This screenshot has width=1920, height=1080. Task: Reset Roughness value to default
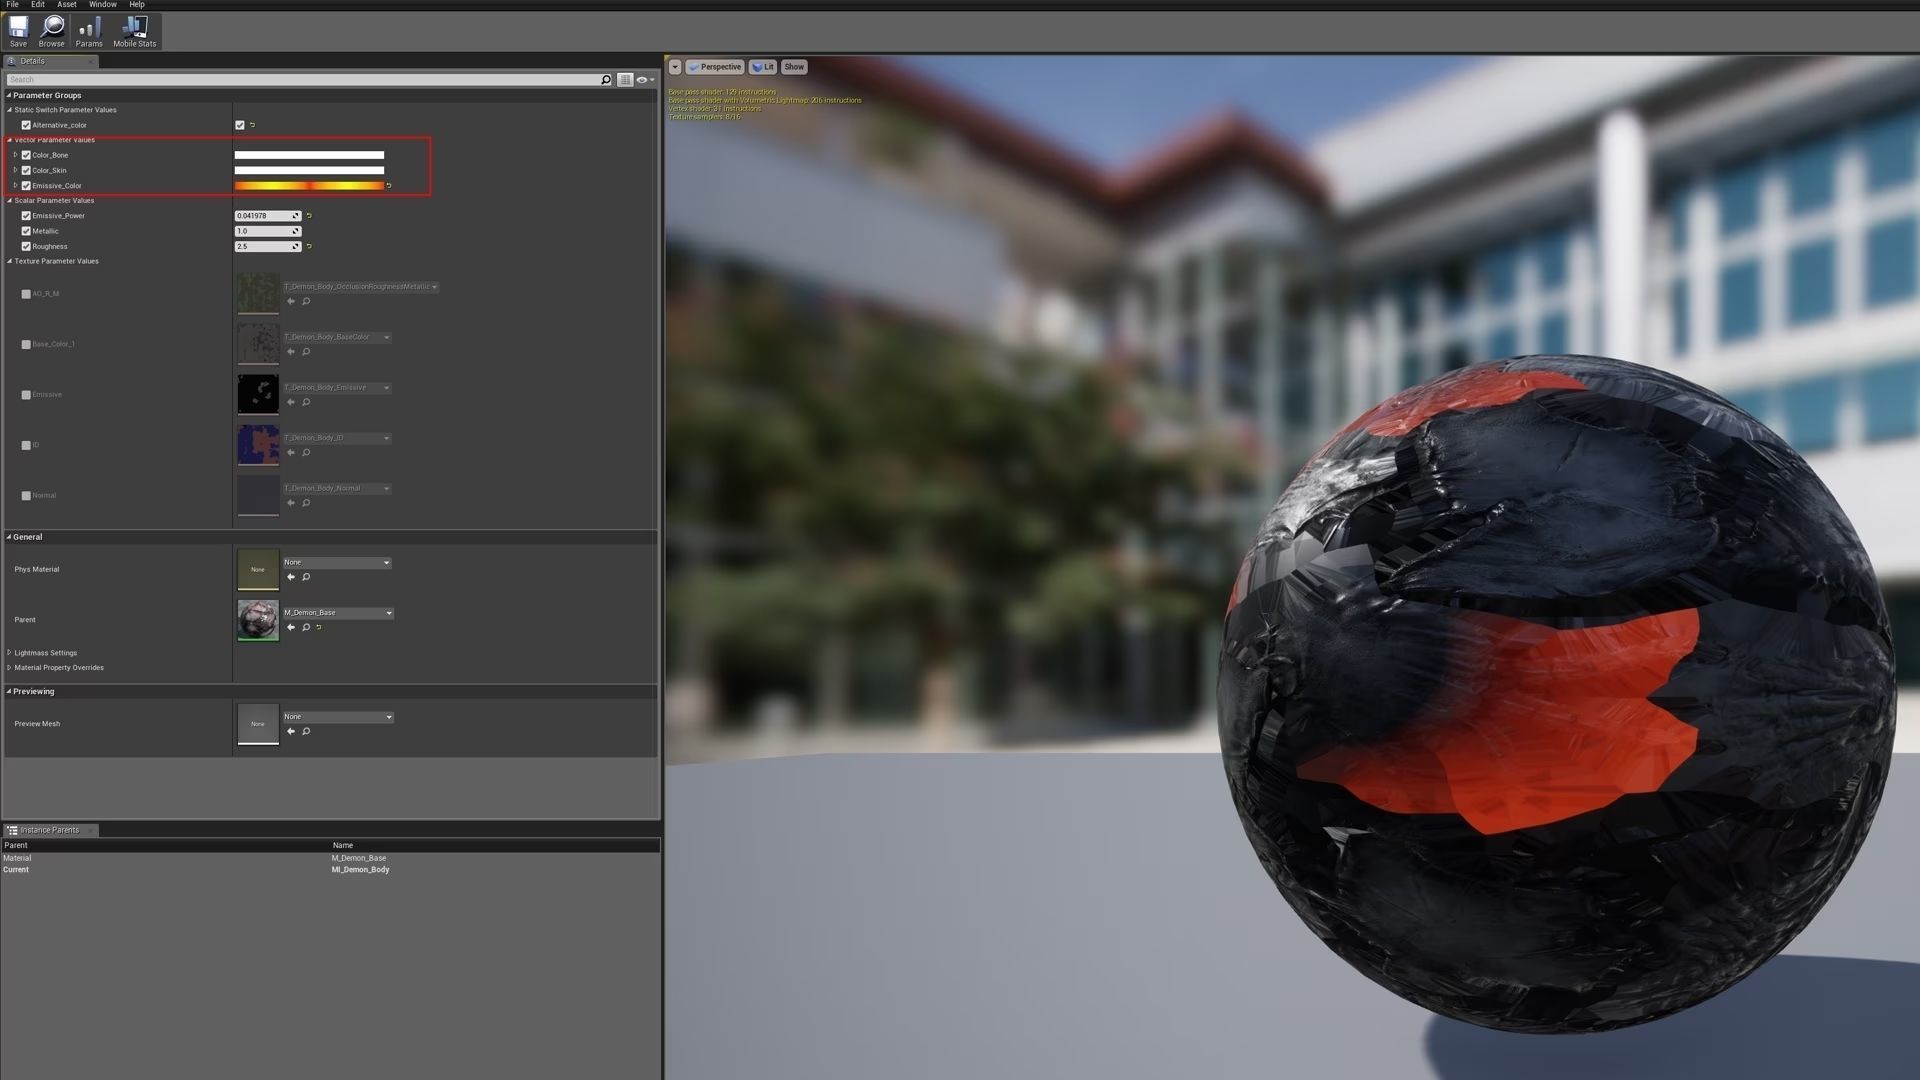[x=309, y=247]
